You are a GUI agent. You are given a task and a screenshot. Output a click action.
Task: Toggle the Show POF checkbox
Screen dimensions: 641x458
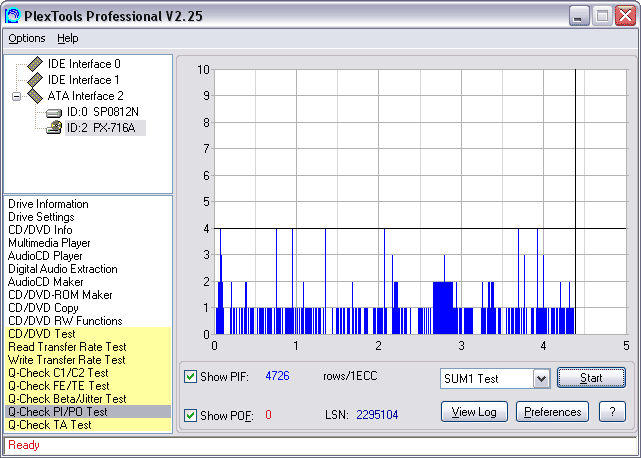[190, 415]
